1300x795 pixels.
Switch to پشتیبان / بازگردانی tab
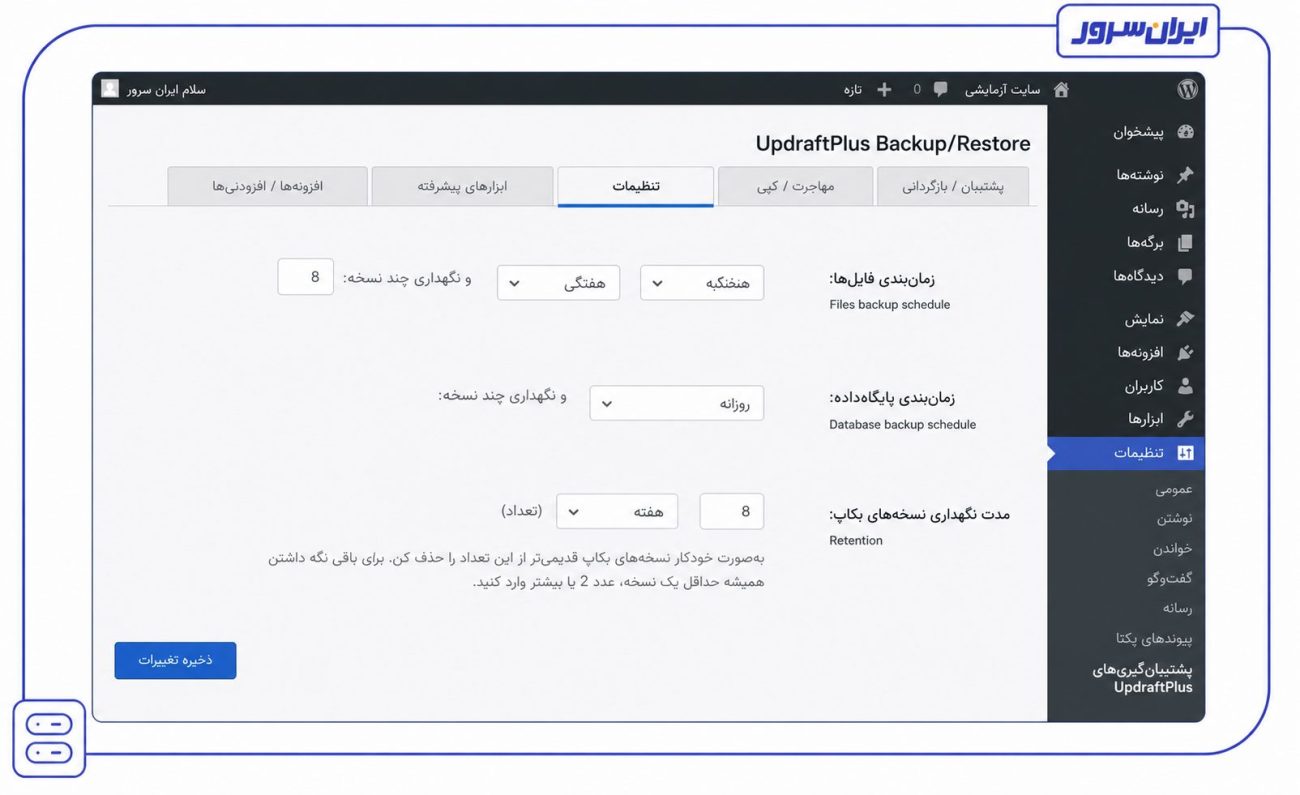(x=953, y=186)
